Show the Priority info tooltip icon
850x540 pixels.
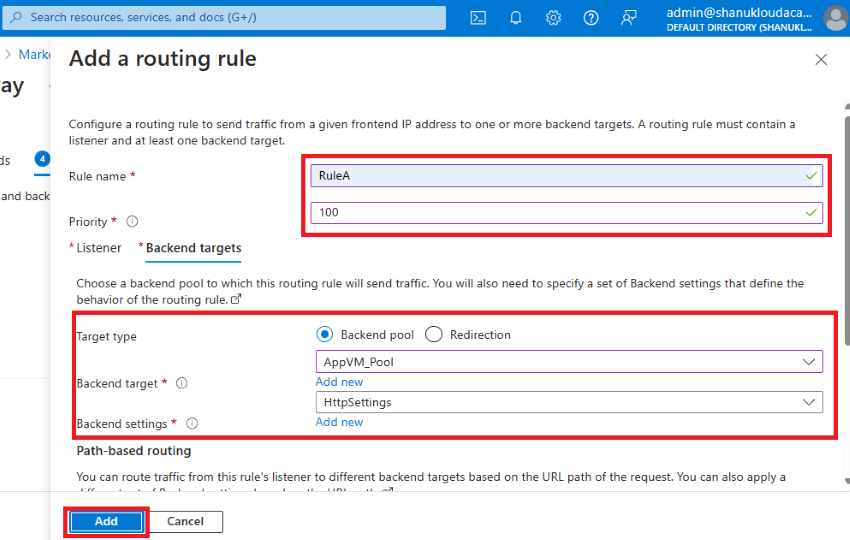pos(132,221)
